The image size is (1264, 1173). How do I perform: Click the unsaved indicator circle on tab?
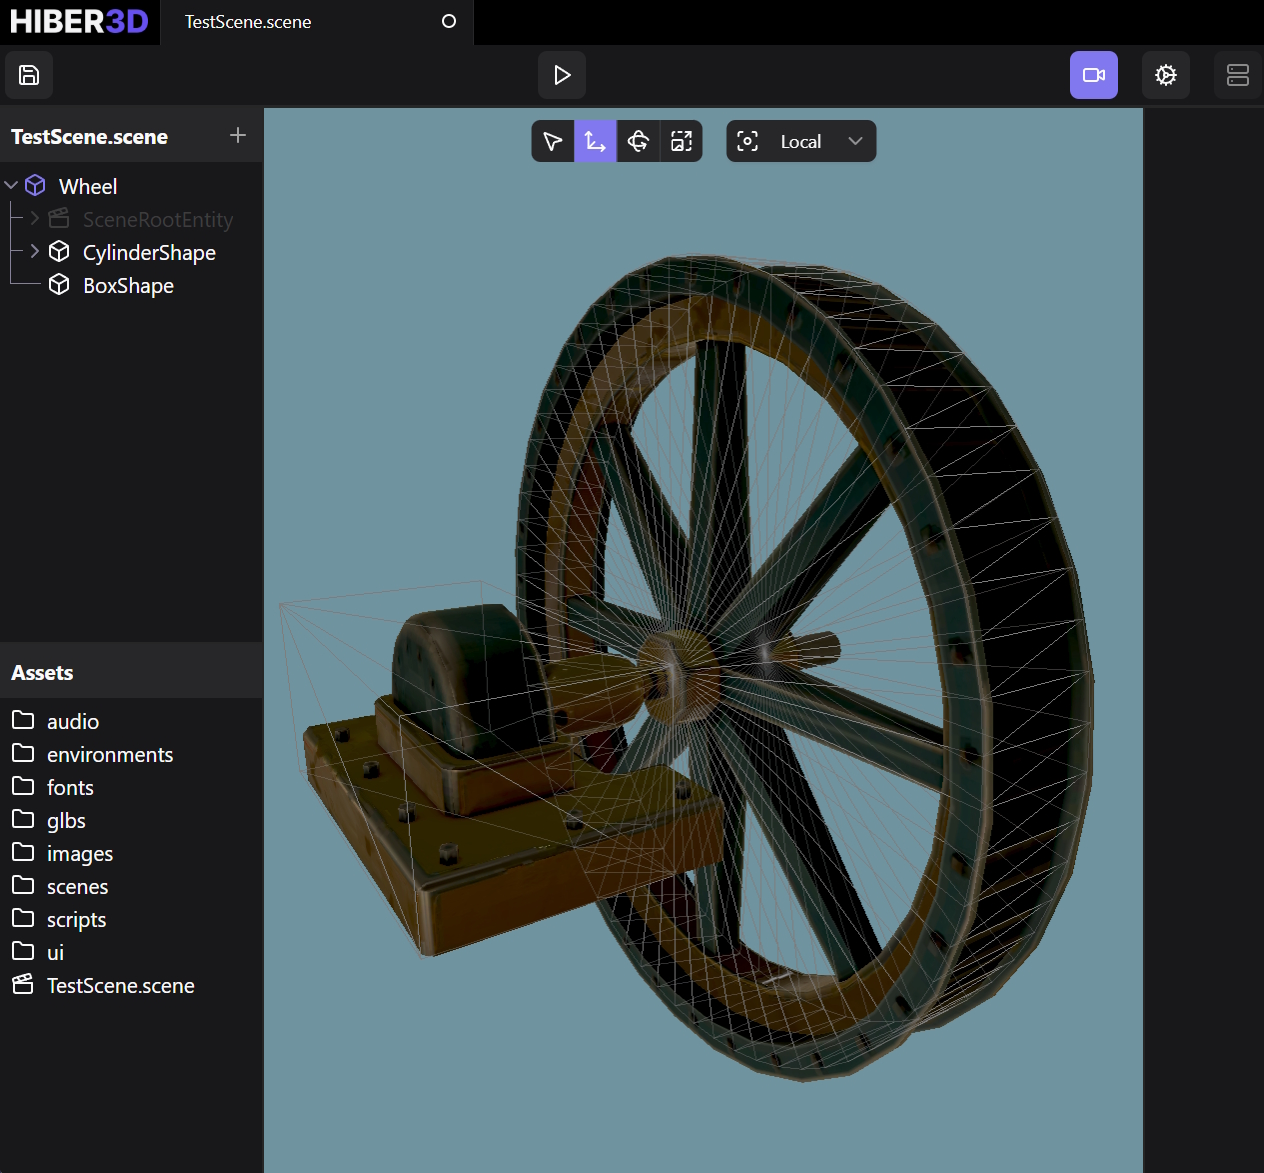(449, 22)
